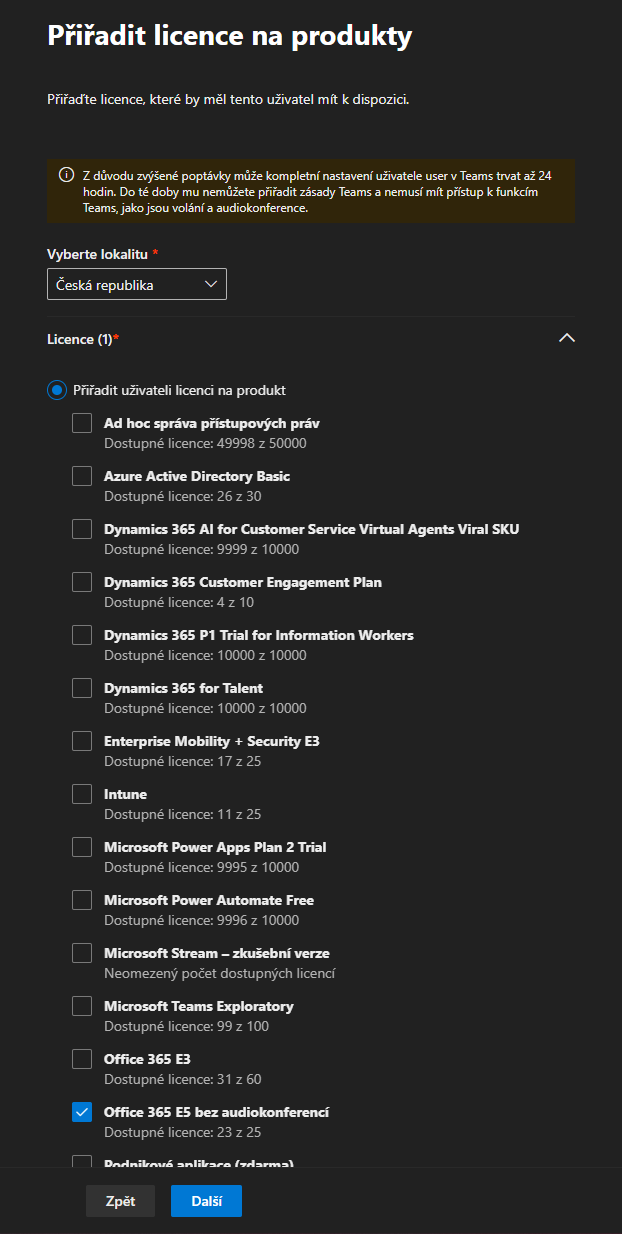Click the 'Dynamics 365 for Talent' license name
Image resolution: width=622 pixels, height=1234 pixels.
coord(183,688)
